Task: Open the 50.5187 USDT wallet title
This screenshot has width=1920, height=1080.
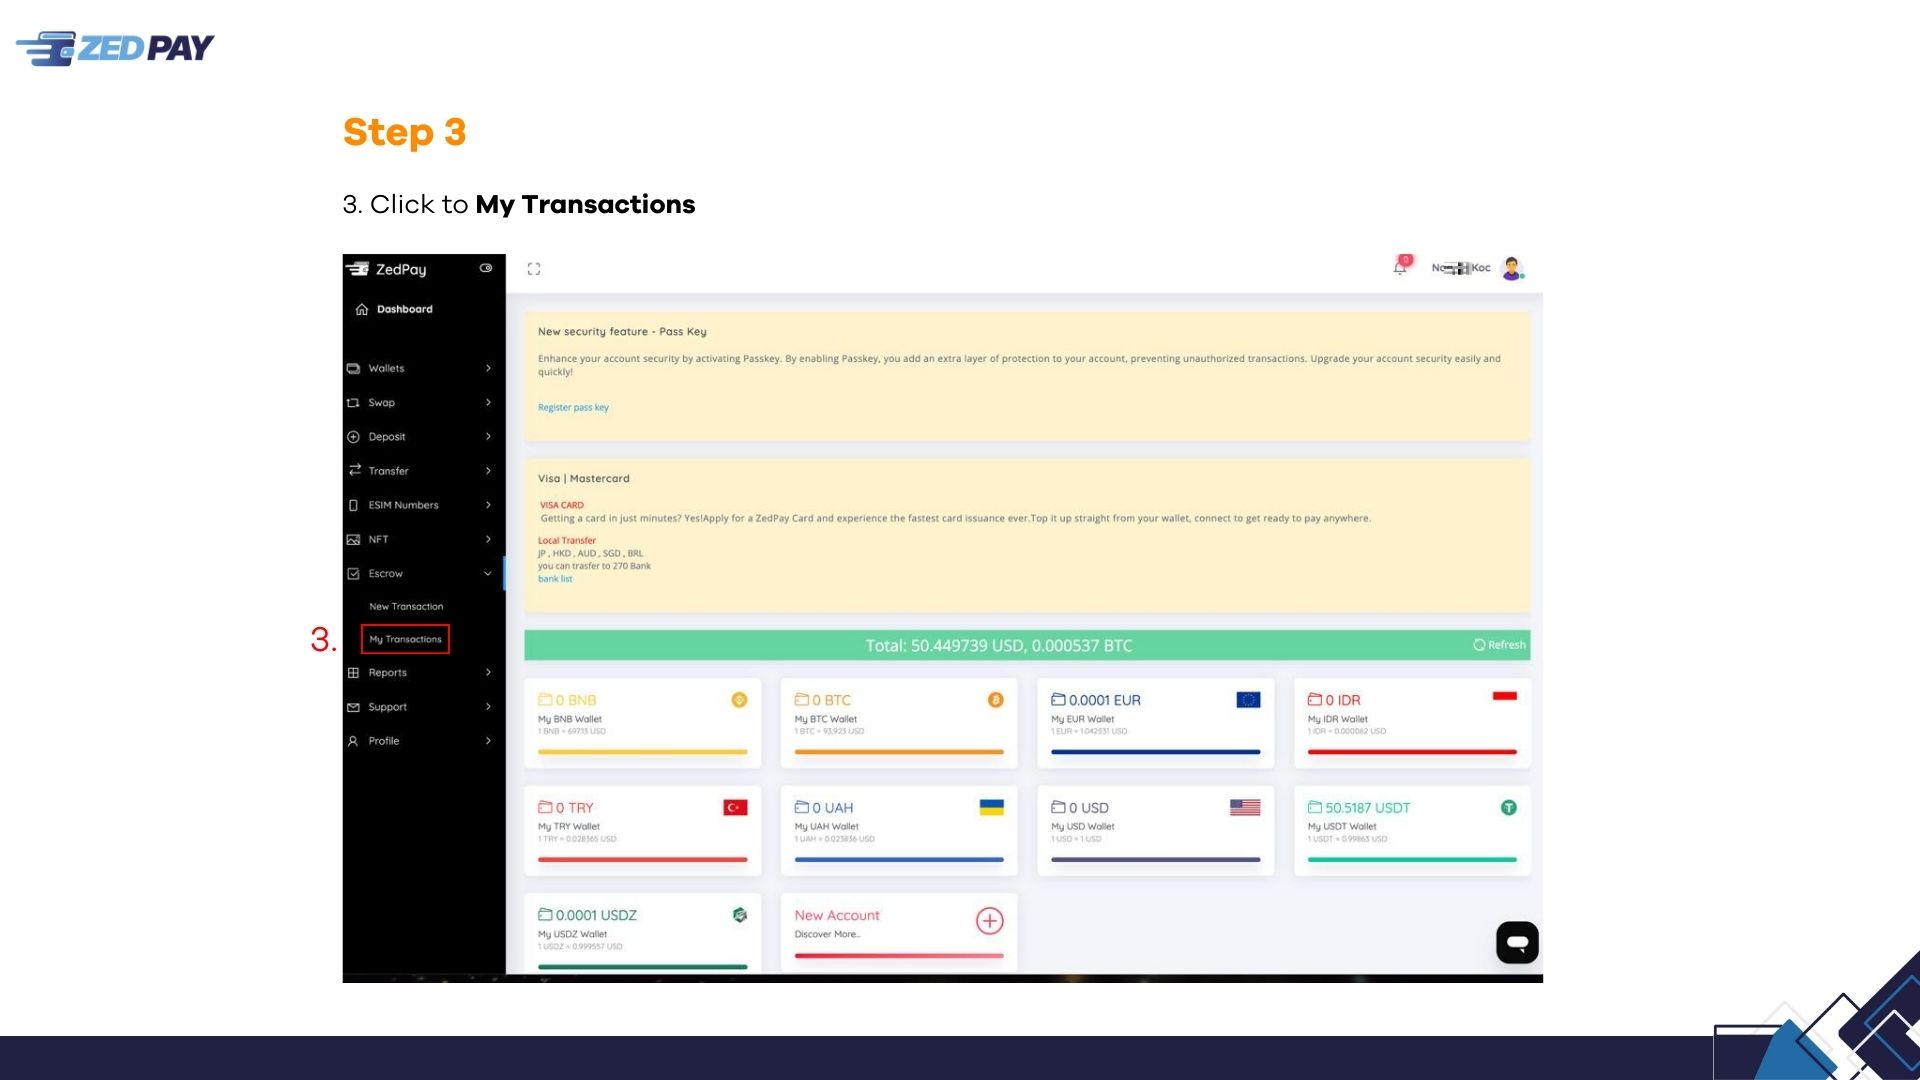Action: point(1359,807)
